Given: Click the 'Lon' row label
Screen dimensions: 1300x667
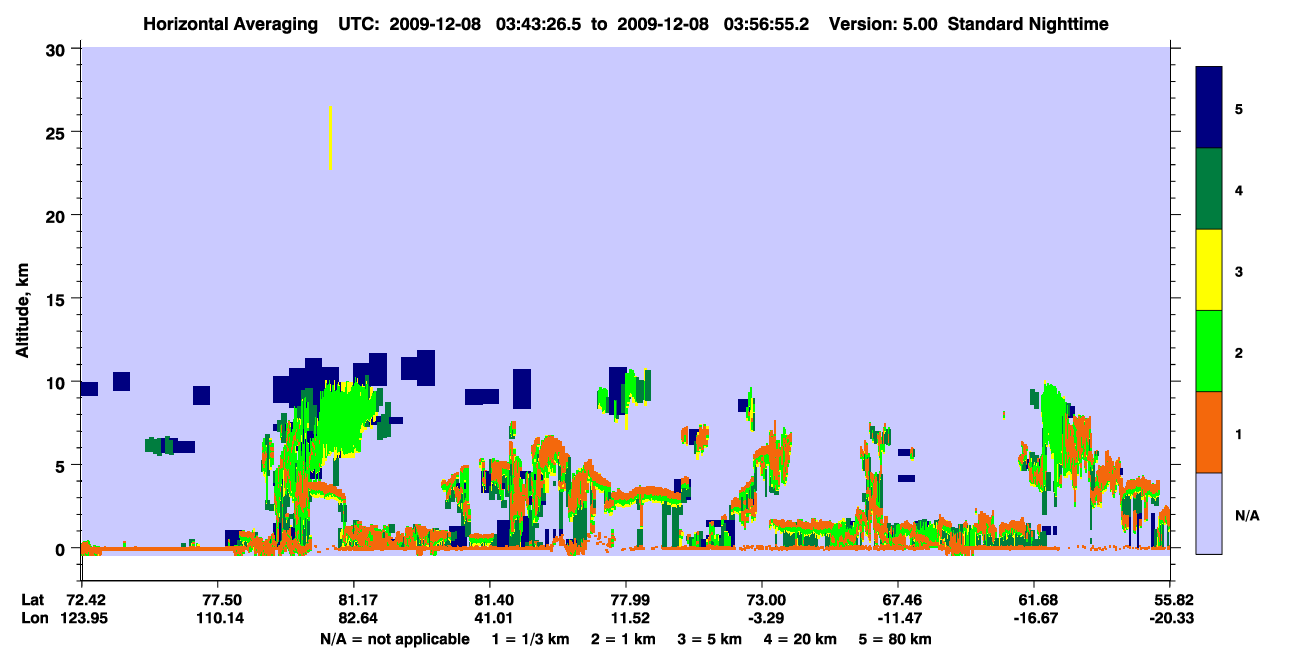Looking at the screenshot, I should pos(33,618).
